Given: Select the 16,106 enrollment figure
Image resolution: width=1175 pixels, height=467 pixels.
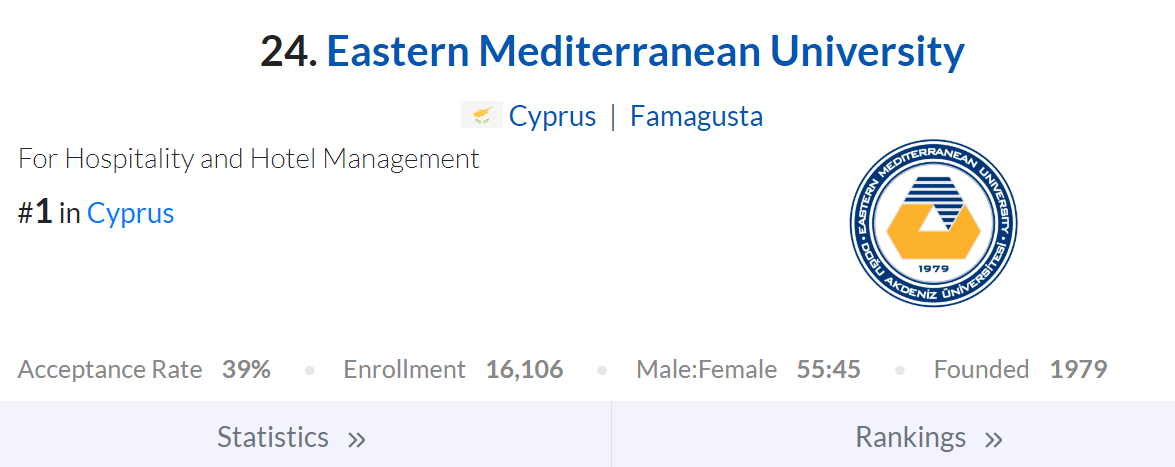Looking at the screenshot, I should (x=524, y=370).
